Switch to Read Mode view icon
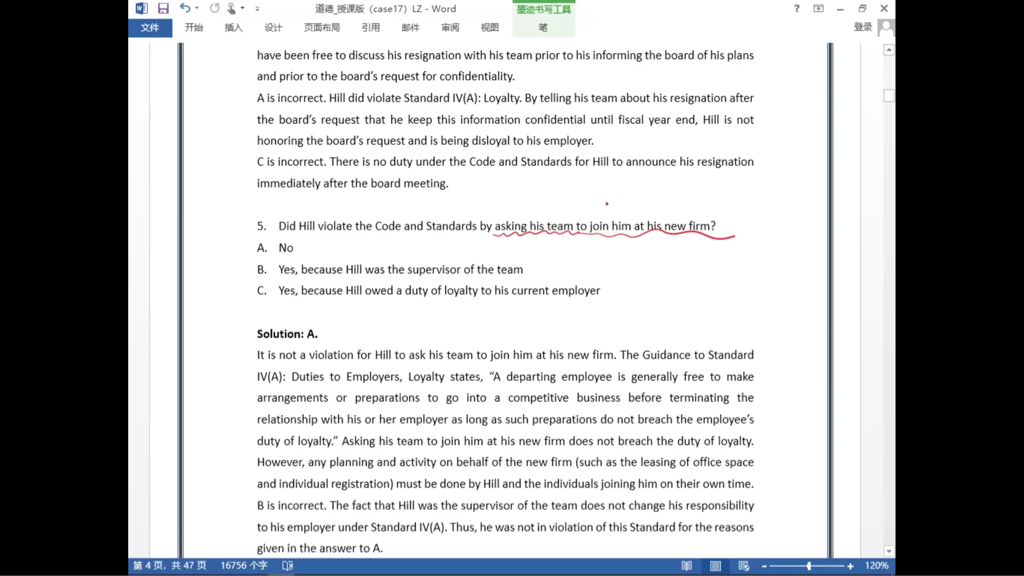This screenshot has height=576, width=1024. [x=686, y=566]
